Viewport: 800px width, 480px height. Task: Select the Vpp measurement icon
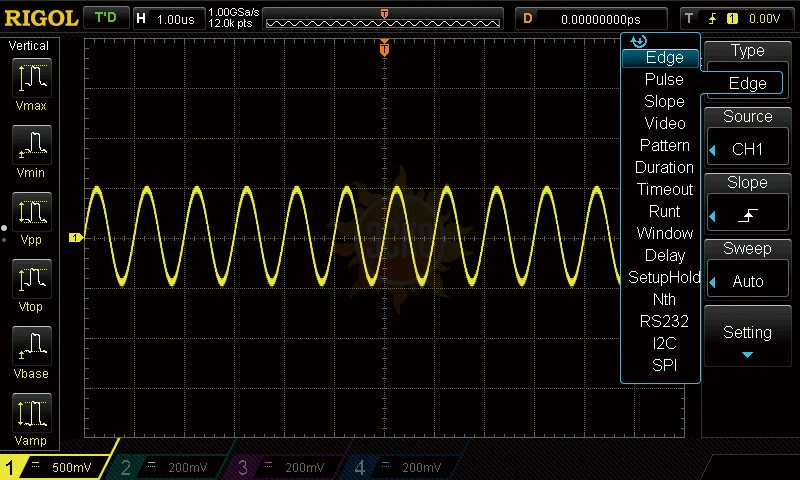[32, 212]
